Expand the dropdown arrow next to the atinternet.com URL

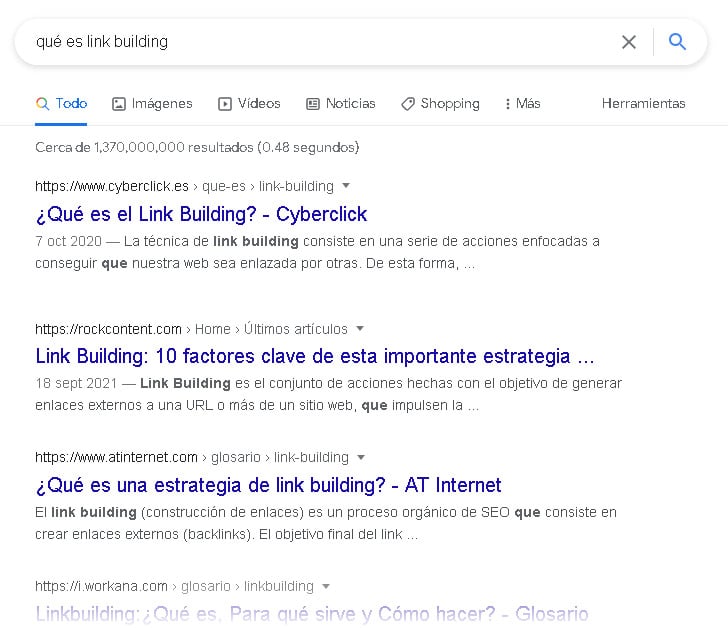[x=361, y=458]
